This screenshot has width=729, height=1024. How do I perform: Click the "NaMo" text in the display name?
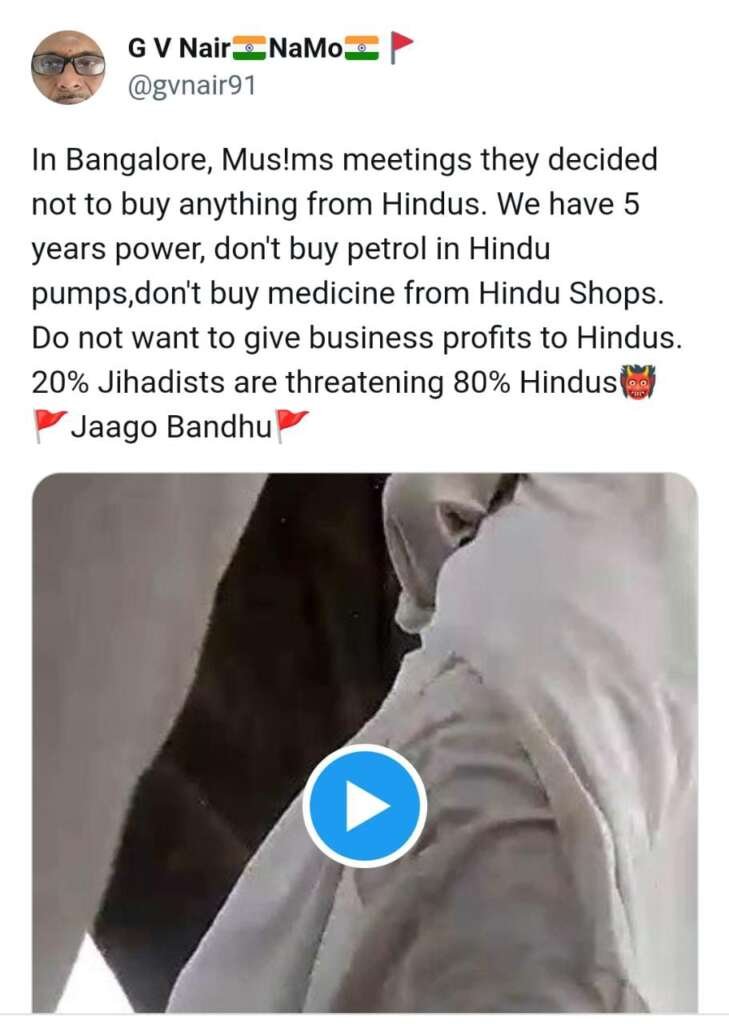(305, 49)
